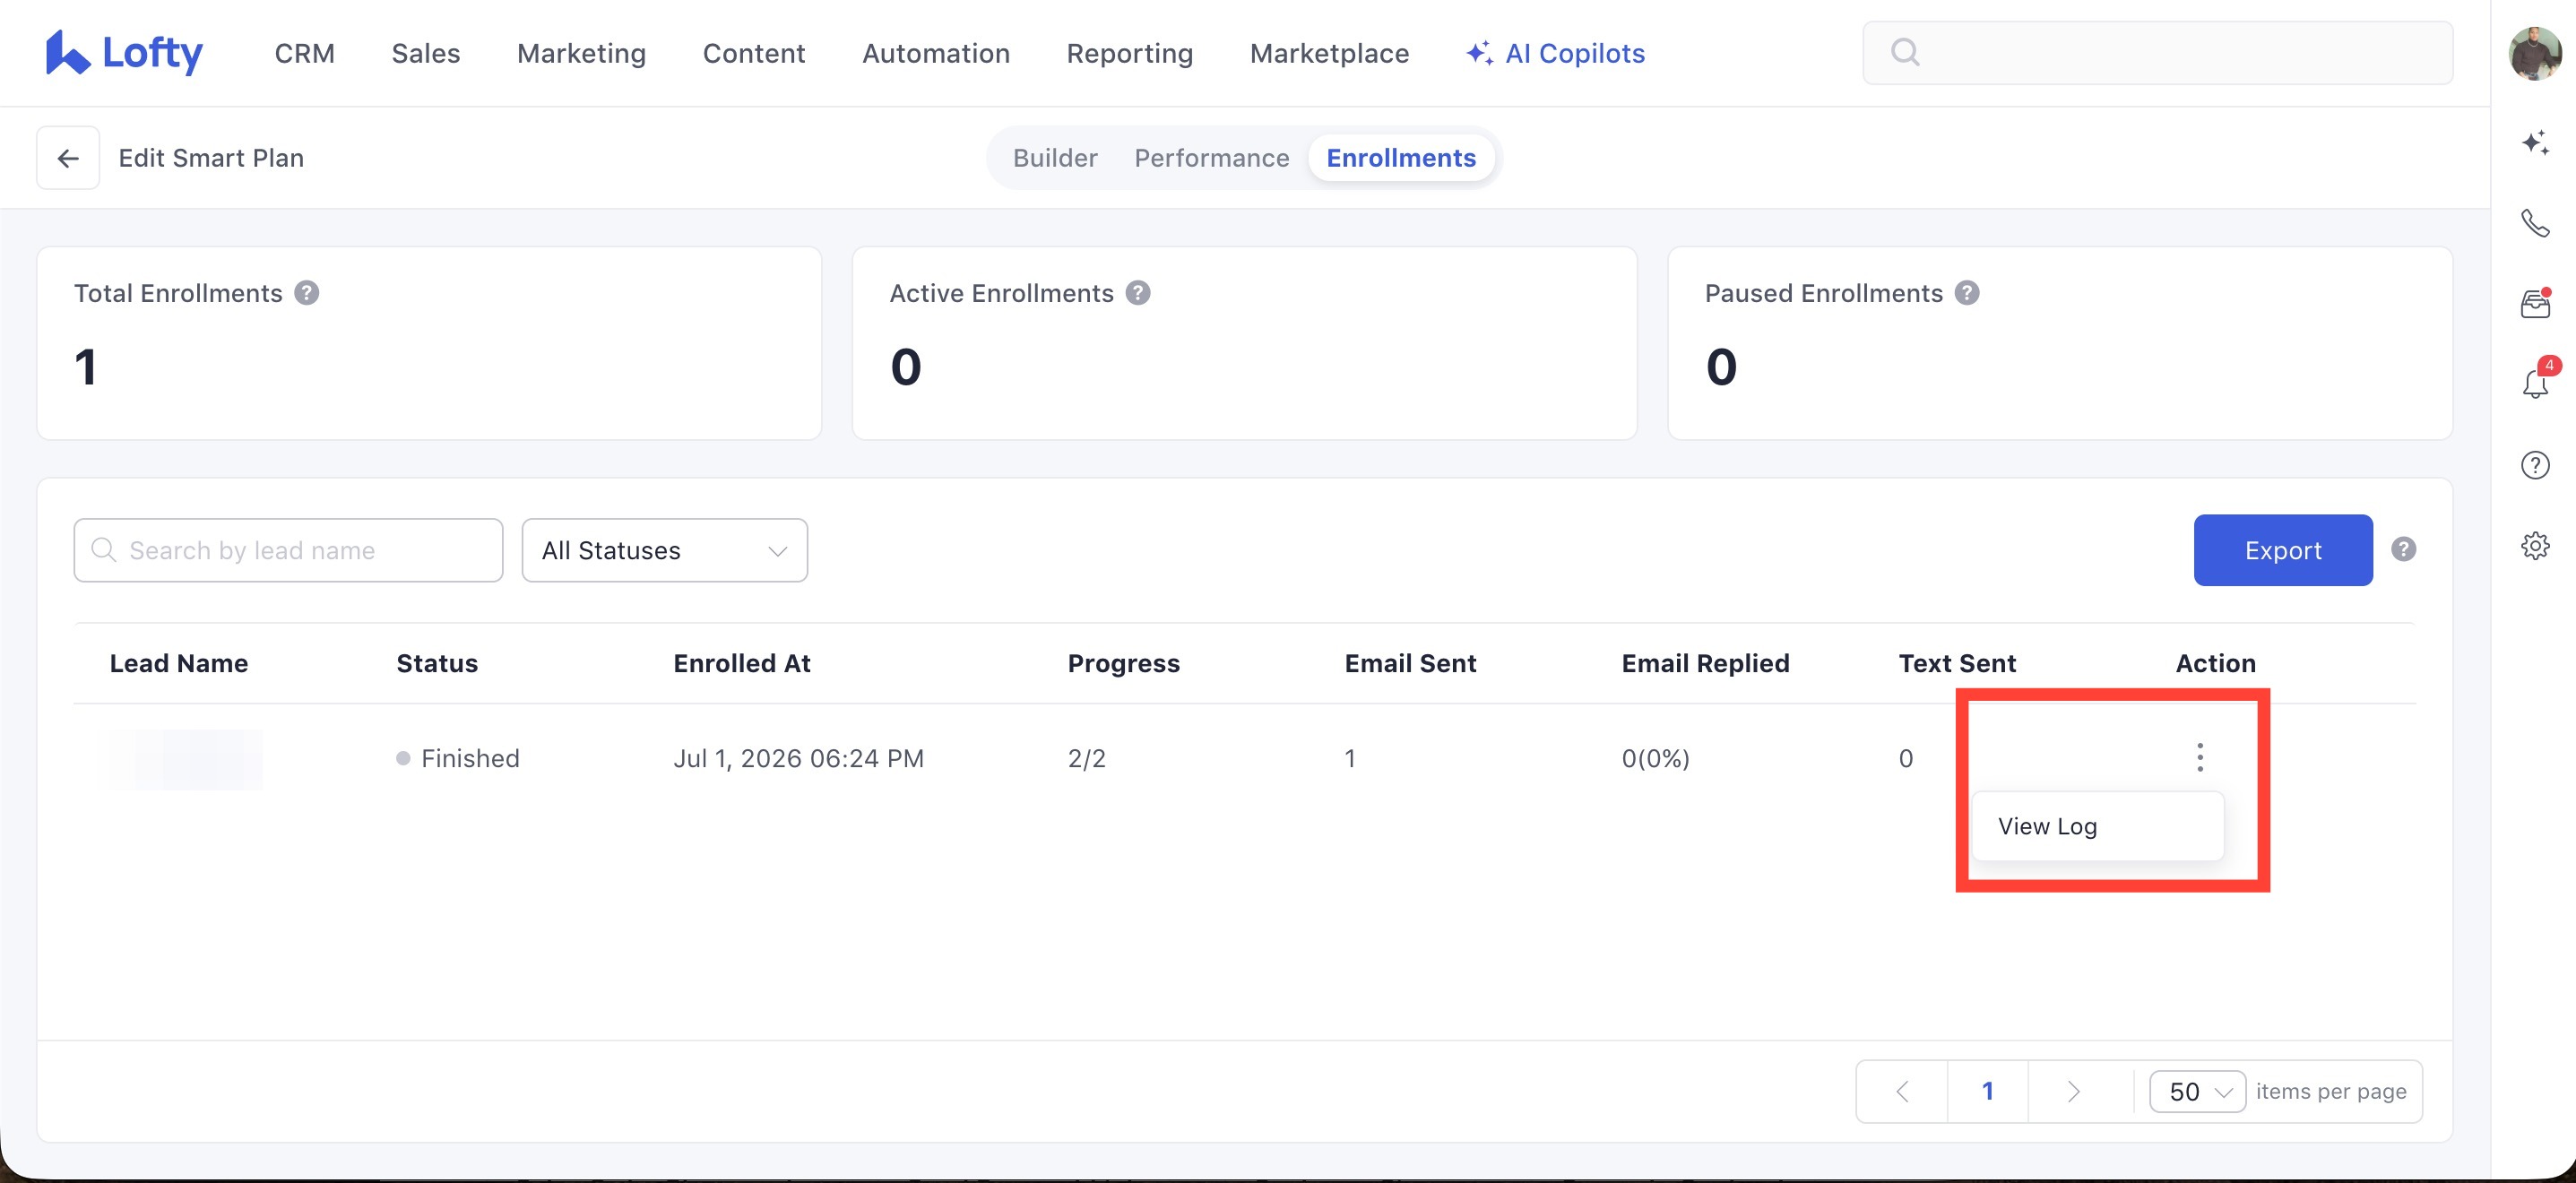
Task: Click the help icon next to Export
Action: (2403, 549)
